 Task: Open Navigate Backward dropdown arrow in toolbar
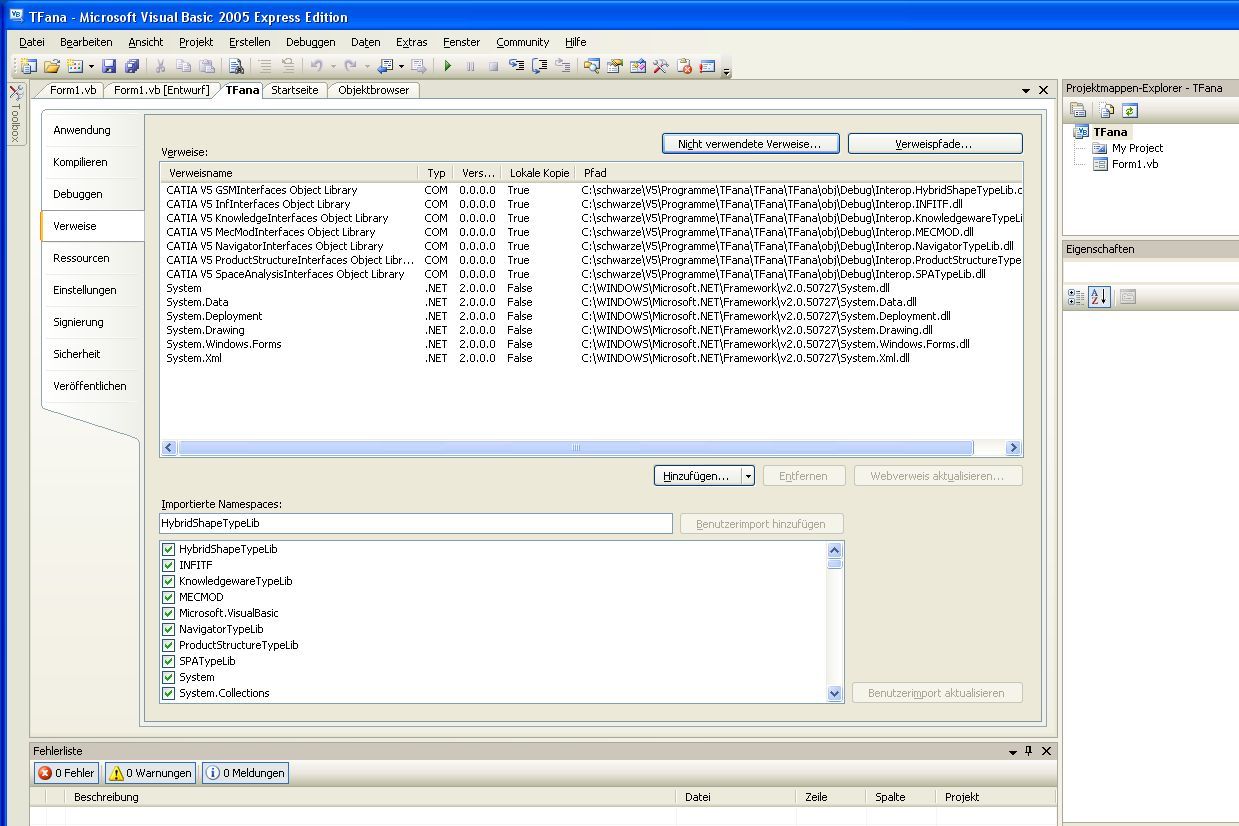(x=401, y=67)
